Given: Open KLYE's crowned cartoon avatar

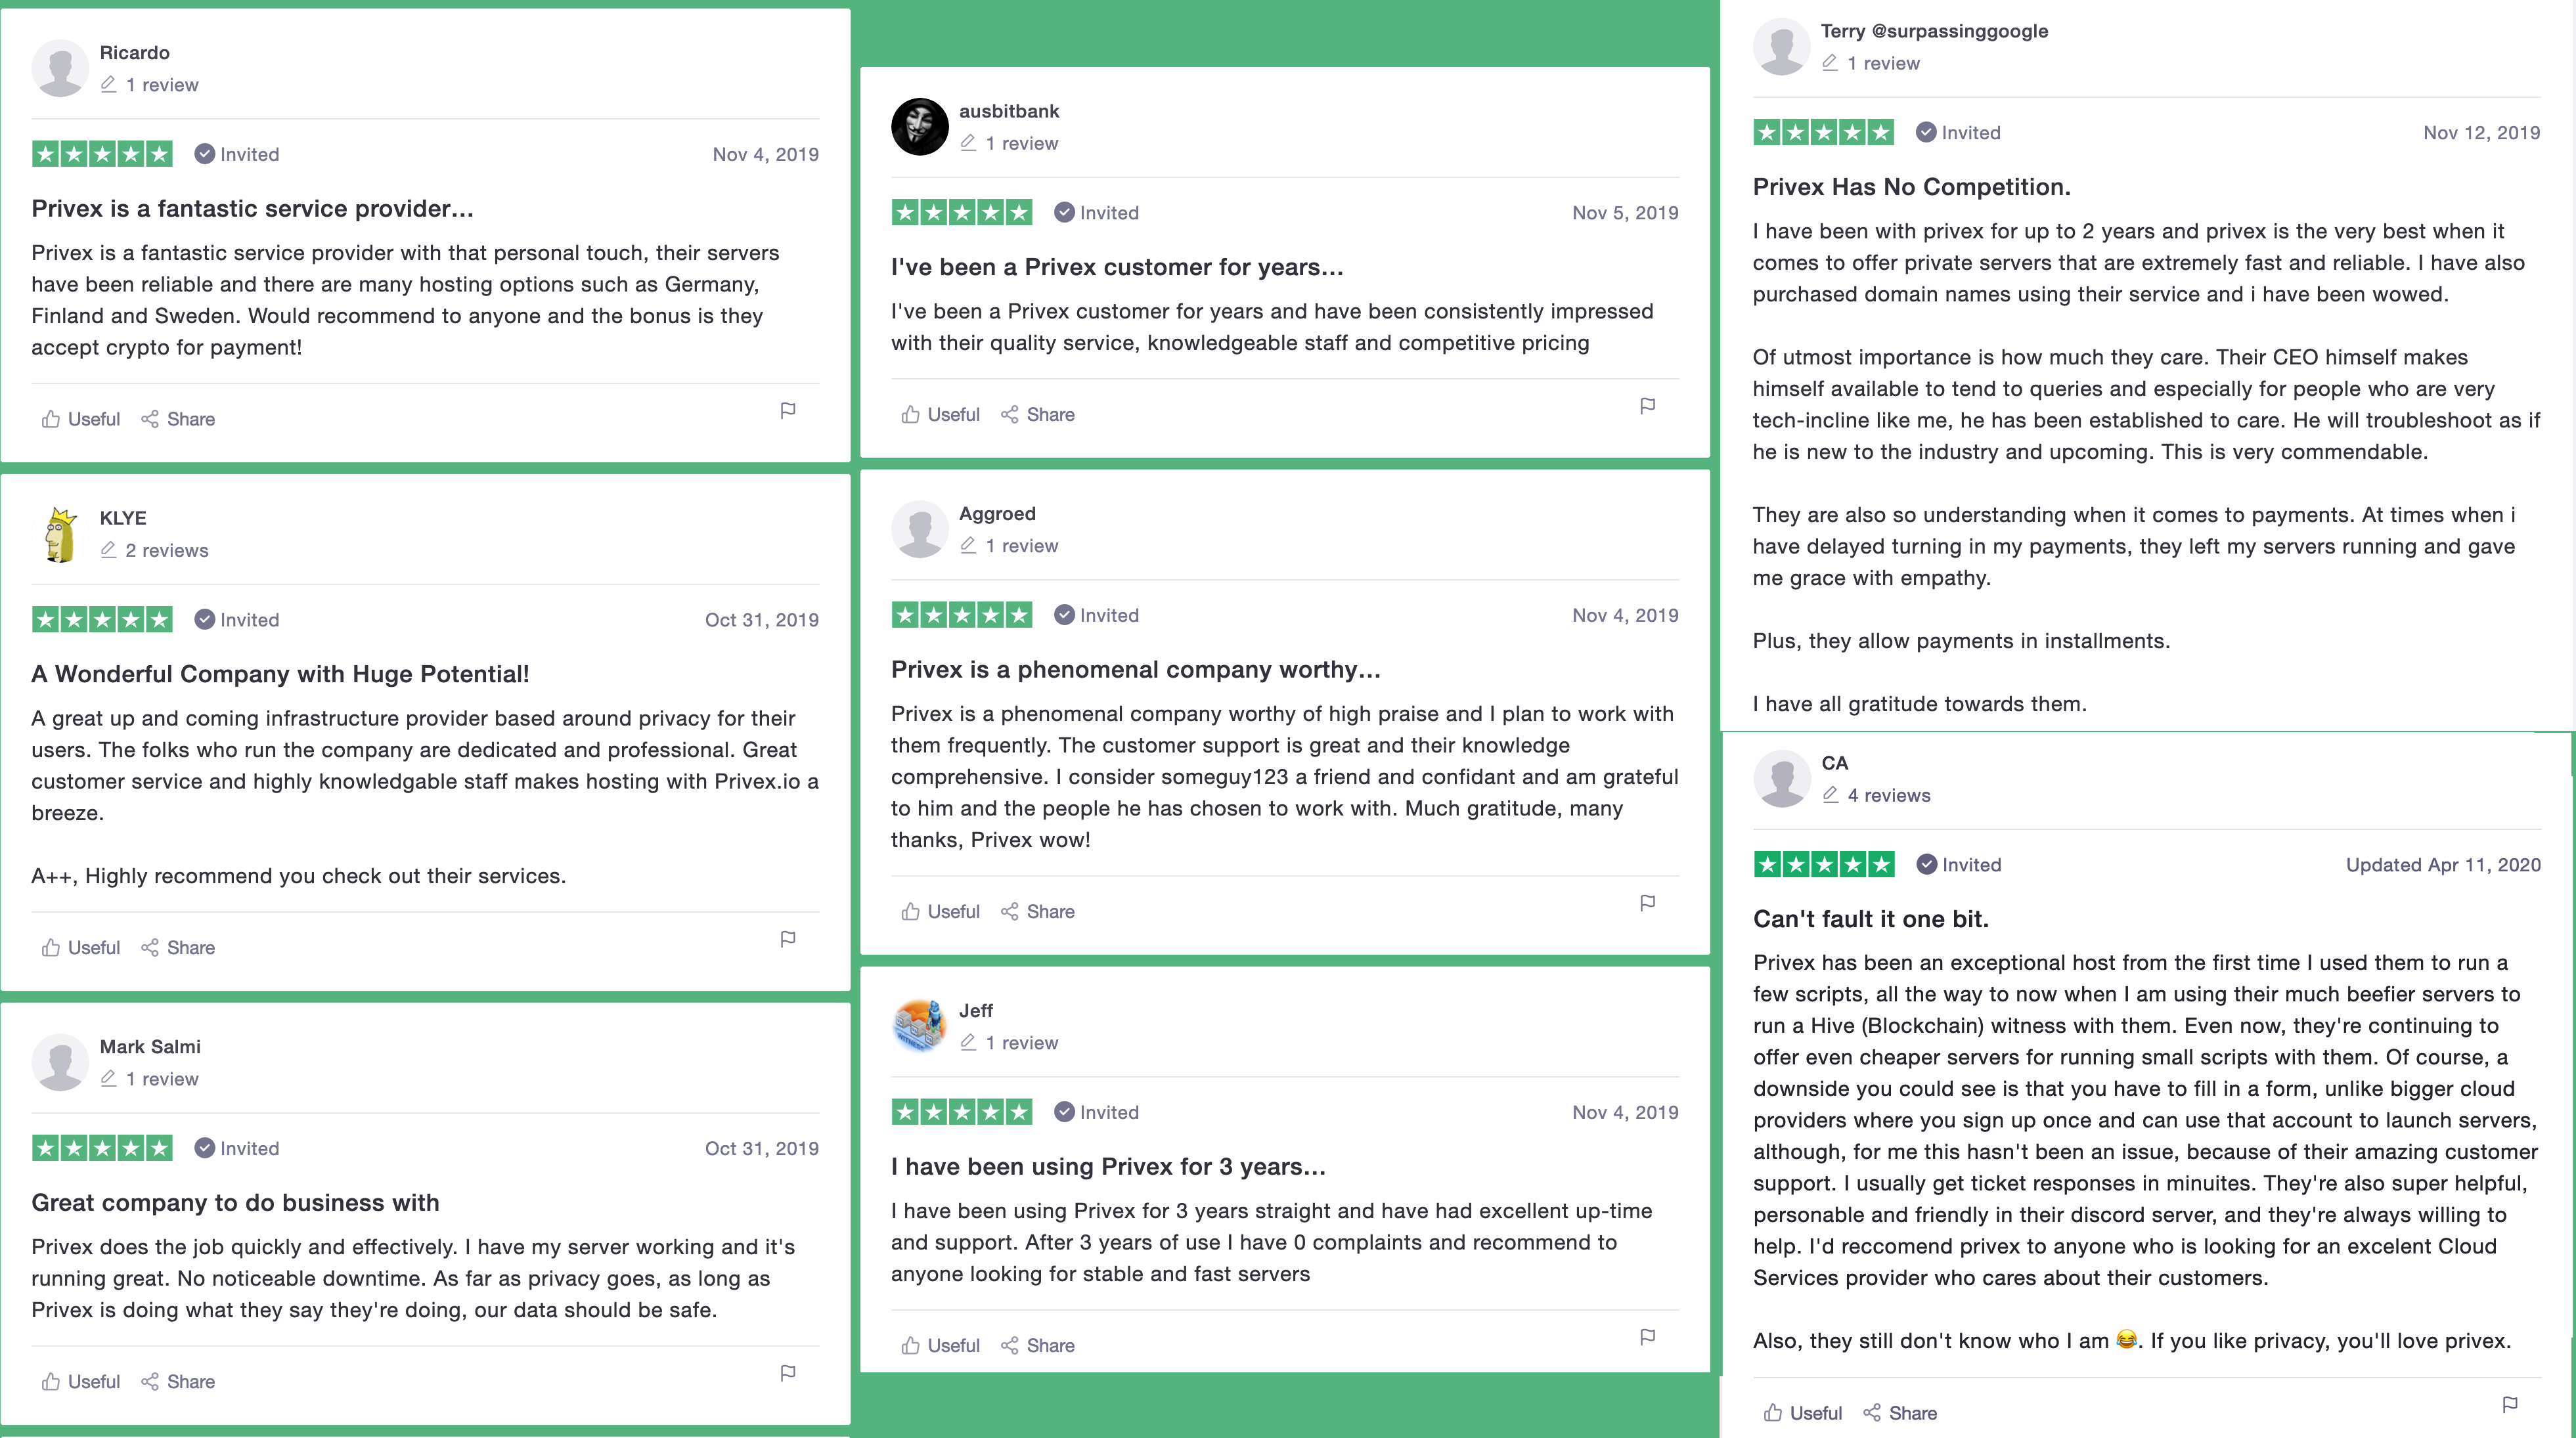Looking at the screenshot, I should point(60,534).
